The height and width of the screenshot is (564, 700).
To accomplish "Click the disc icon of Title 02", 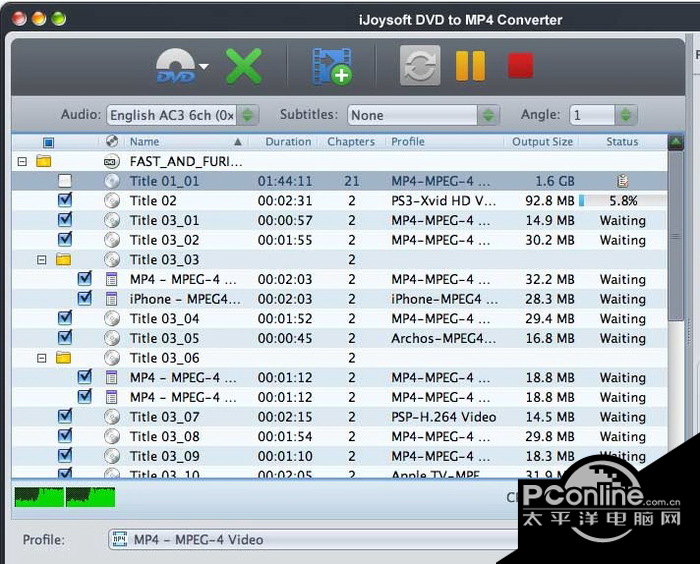I will tap(112, 201).
